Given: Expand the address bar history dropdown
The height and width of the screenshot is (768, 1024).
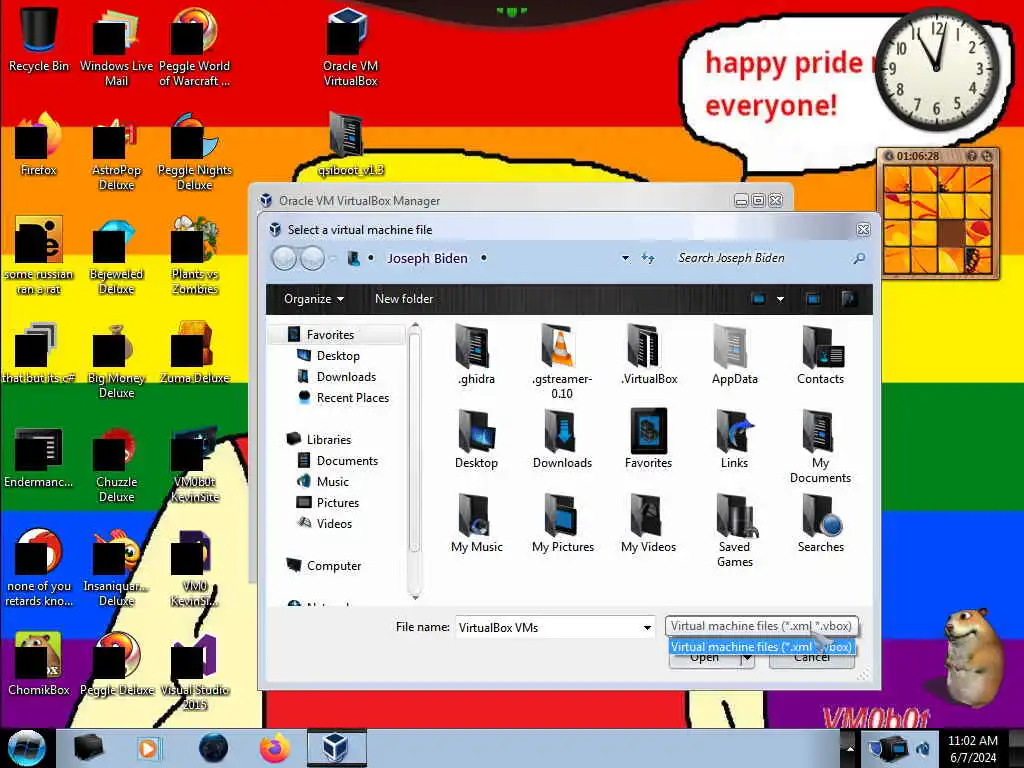Looking at the screenshot, I should tap(625, 258).
